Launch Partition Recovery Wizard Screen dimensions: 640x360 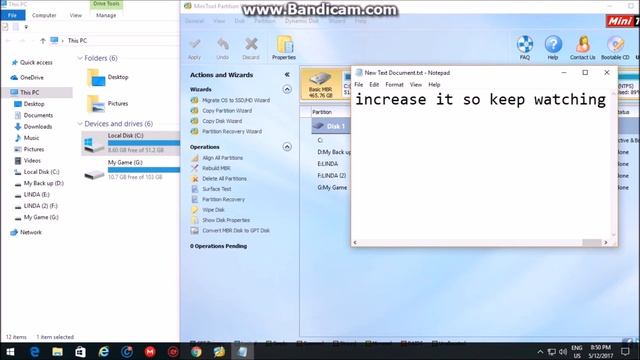(226, 131)
